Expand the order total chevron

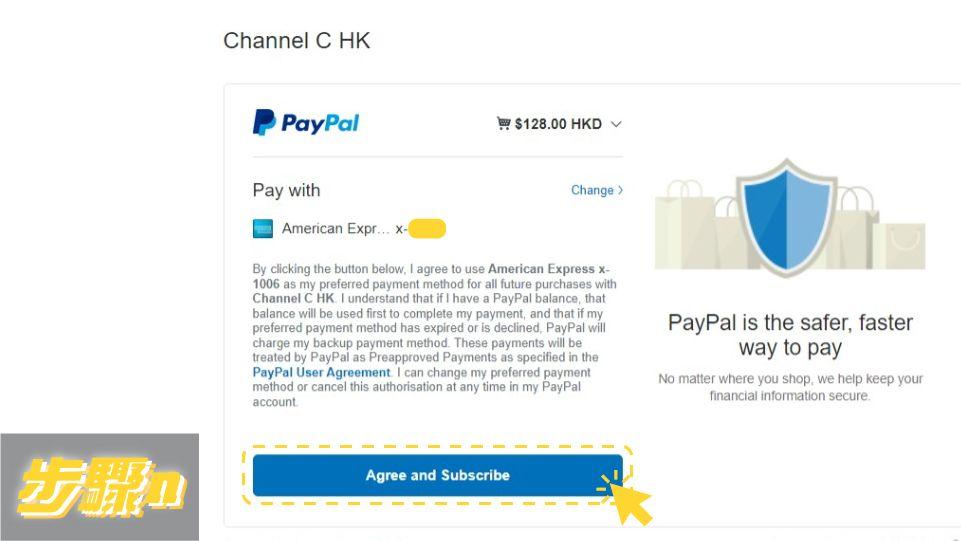pos(616,124)
